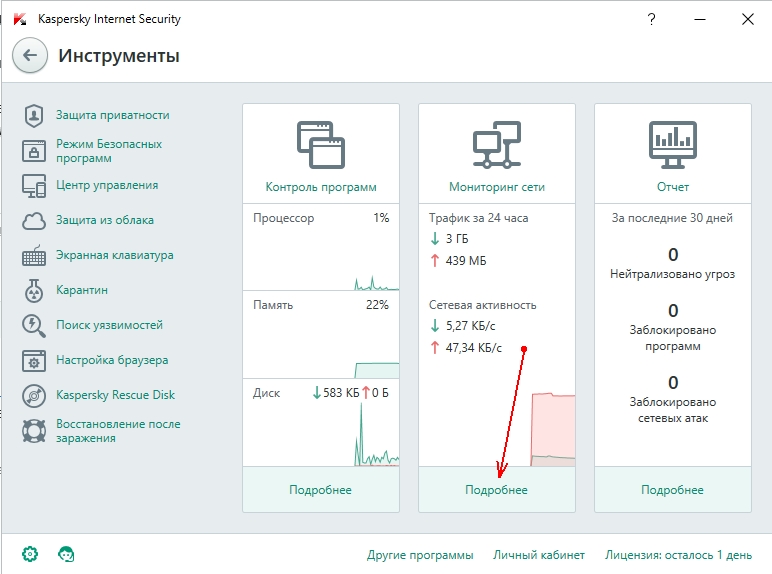Click the back arrow next to Инструменты
772x574 pixels.
tap(30, 56)
